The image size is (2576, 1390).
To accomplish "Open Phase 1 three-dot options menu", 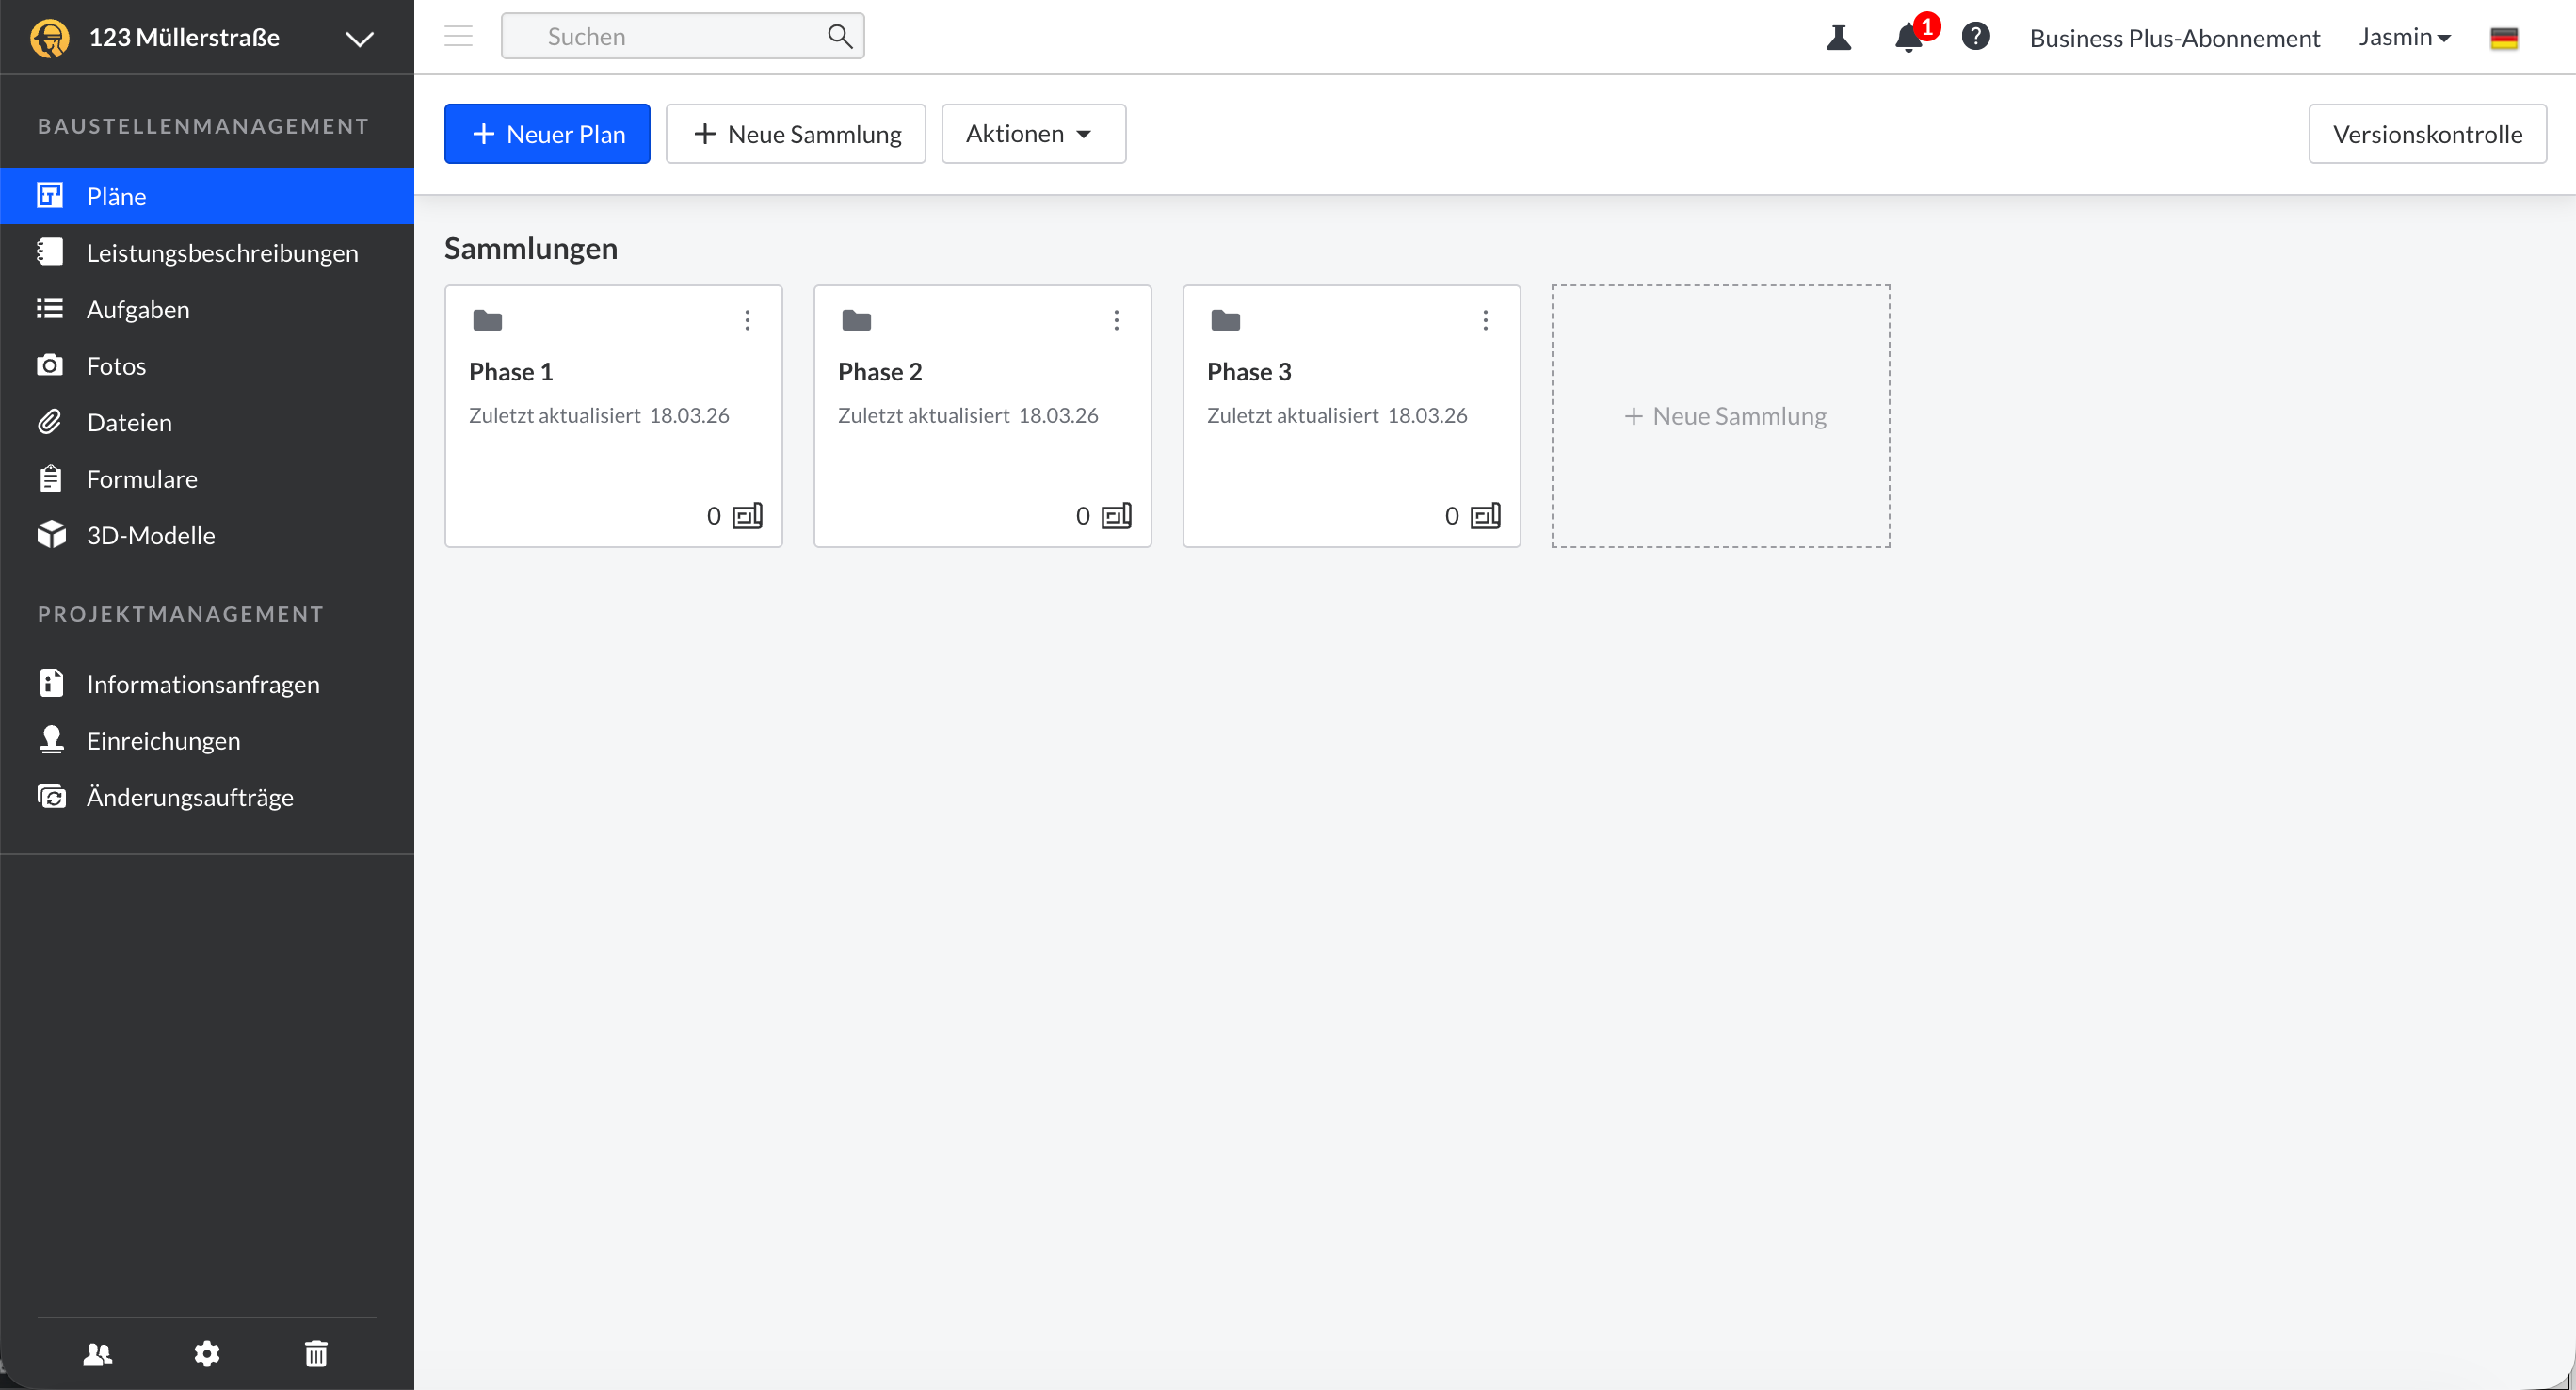I will (747, 320).
